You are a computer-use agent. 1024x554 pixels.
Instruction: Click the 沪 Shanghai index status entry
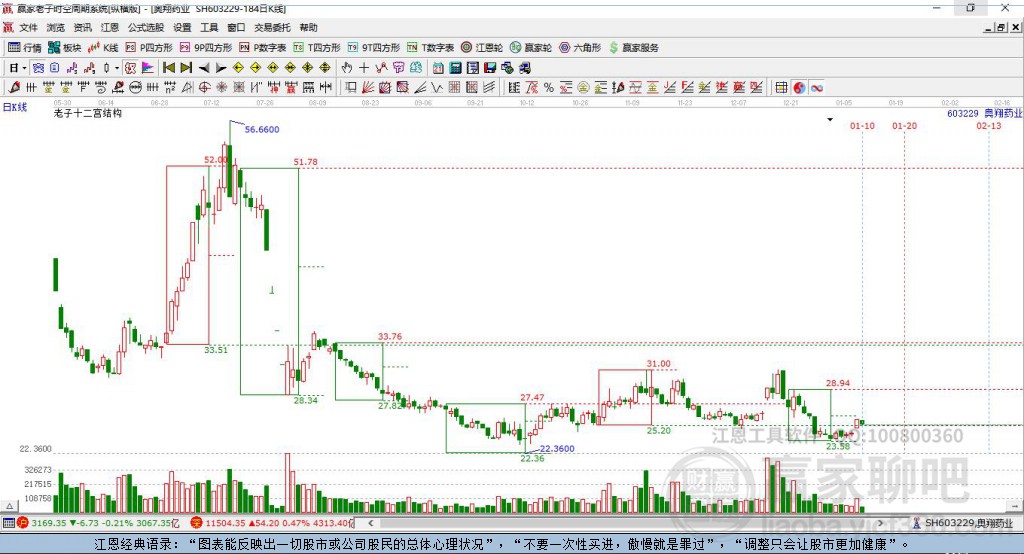pos(99,523)
